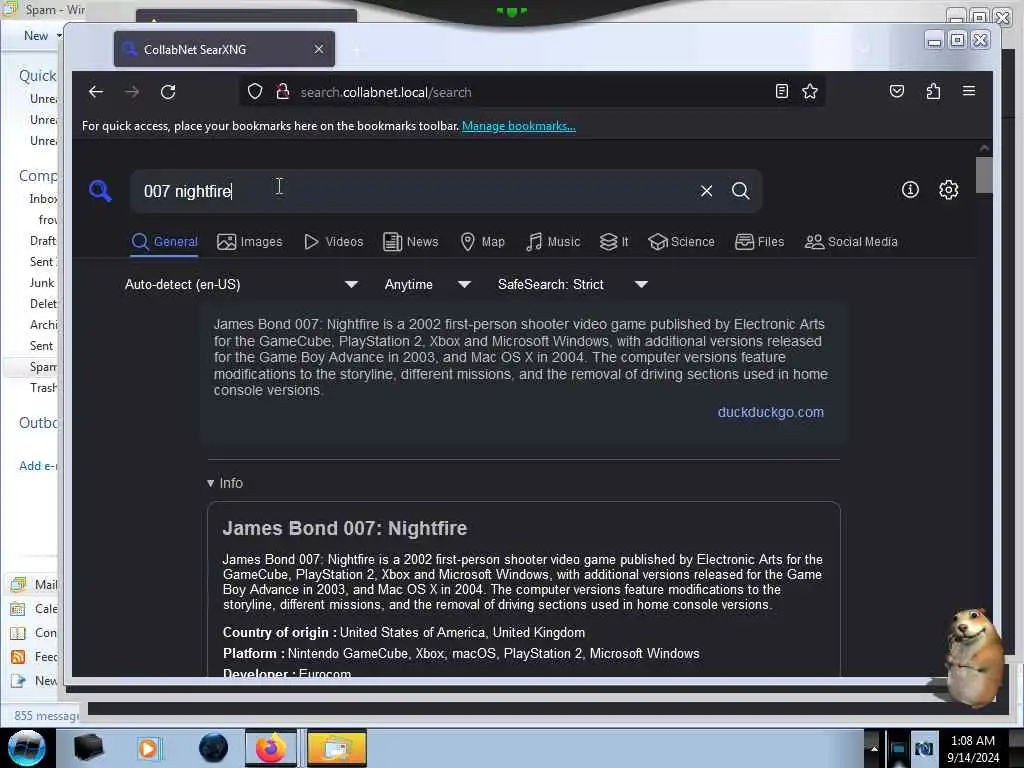Image resolution: width=1024 pixels, height=768 pixels.
Task: Open the mail app taskbar icon
Action: (x=336, y=748)
